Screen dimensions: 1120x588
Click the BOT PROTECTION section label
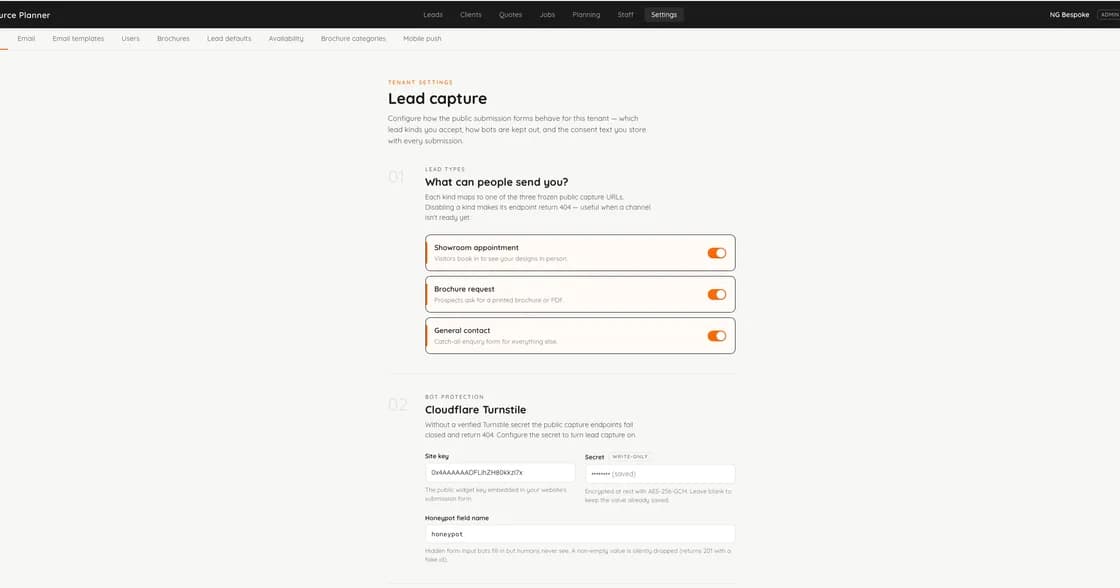454,397
